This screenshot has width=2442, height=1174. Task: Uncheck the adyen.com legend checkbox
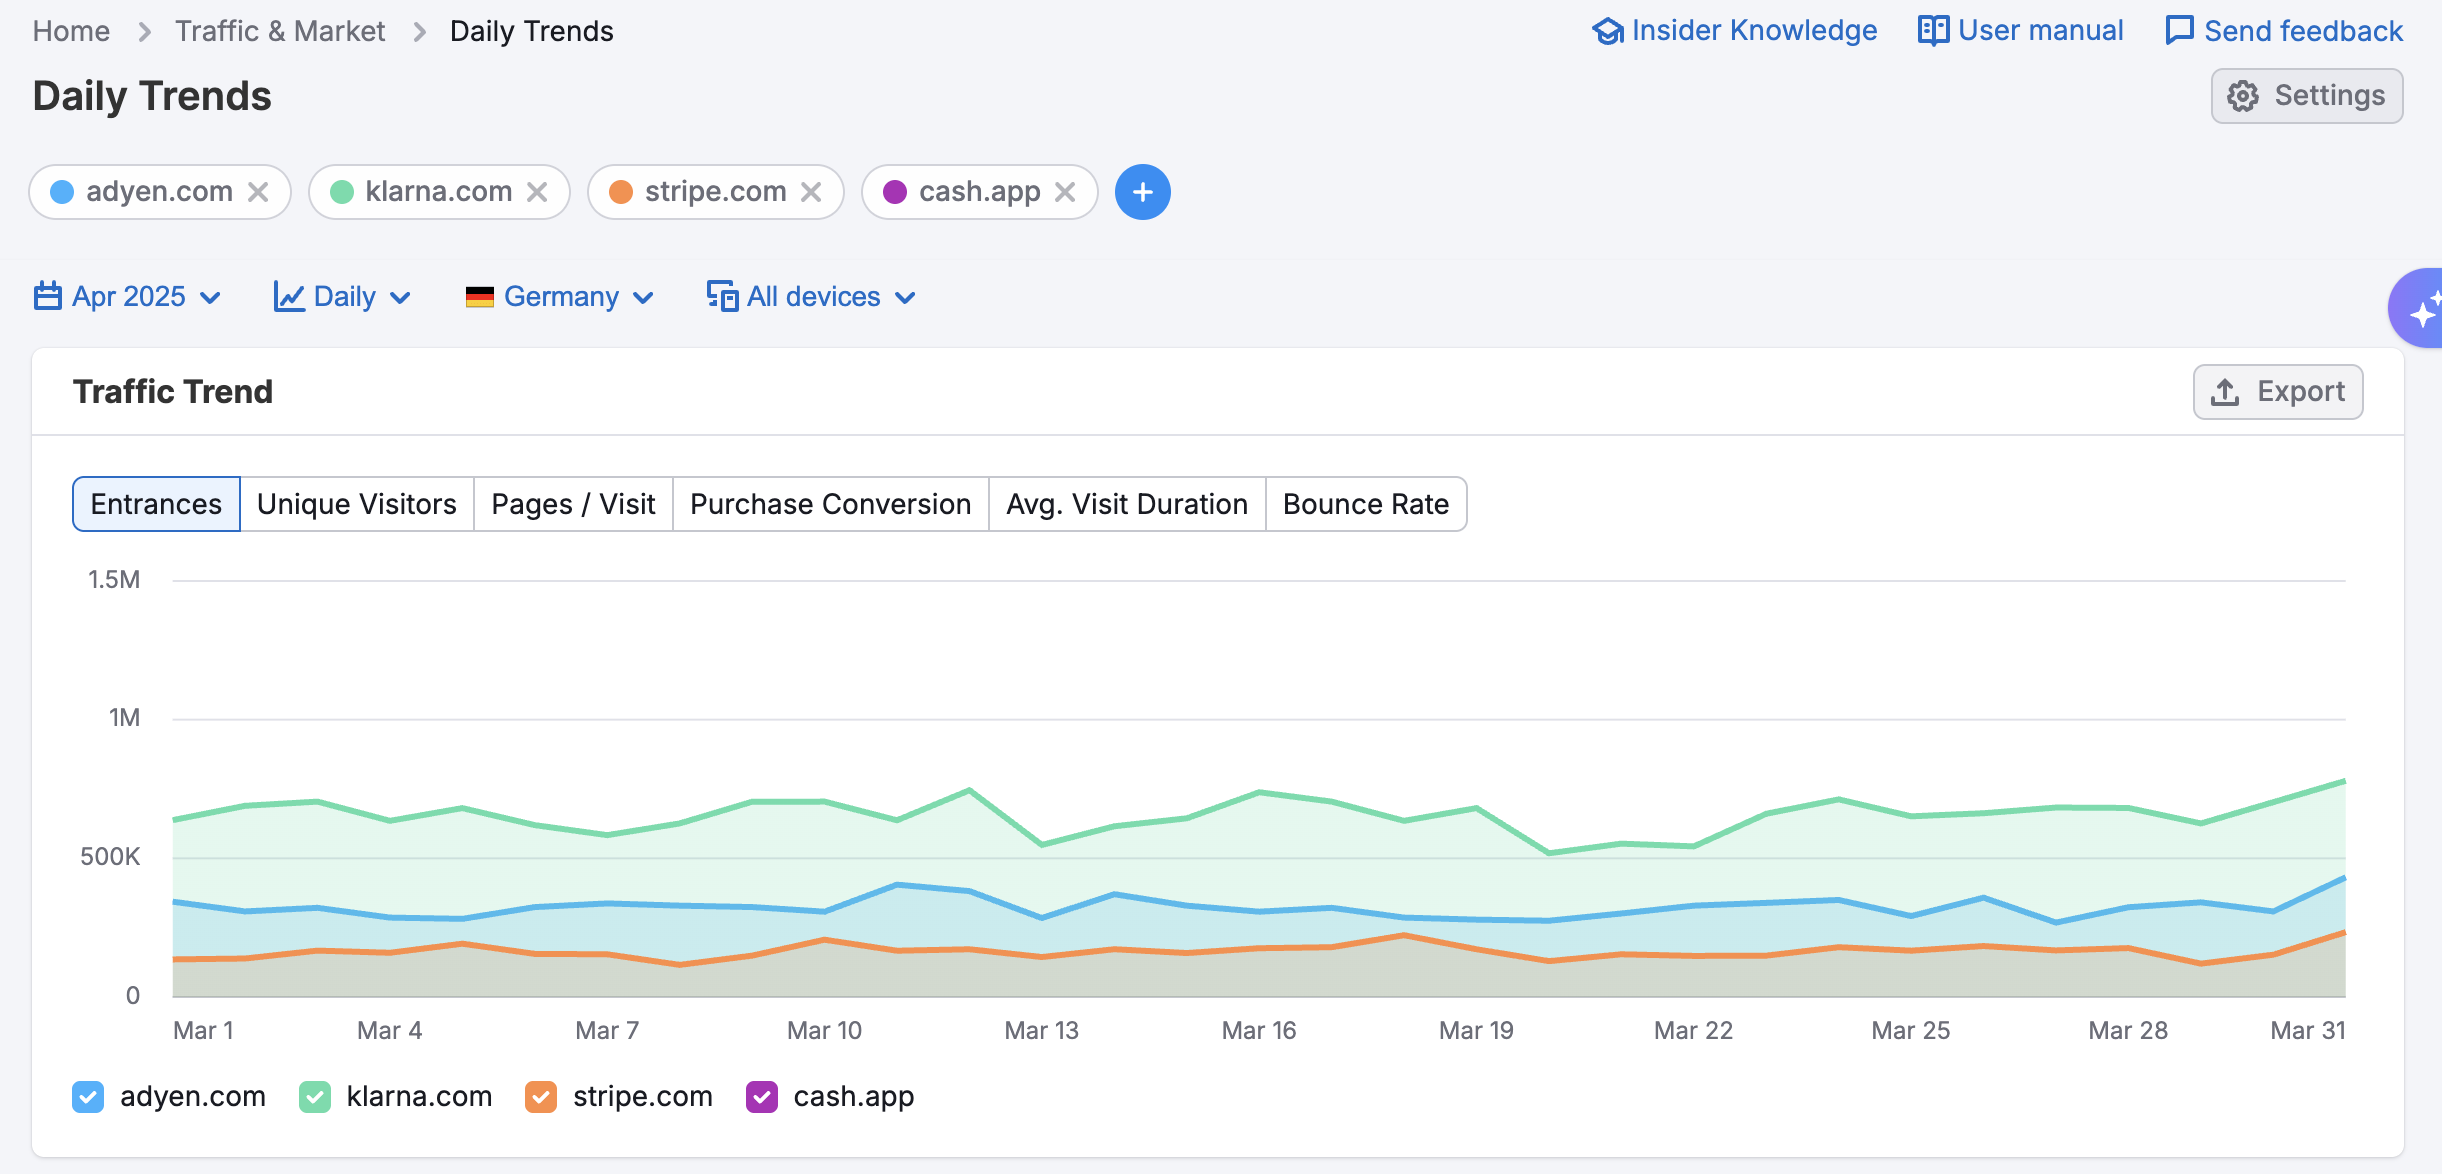coord(88,1097)
